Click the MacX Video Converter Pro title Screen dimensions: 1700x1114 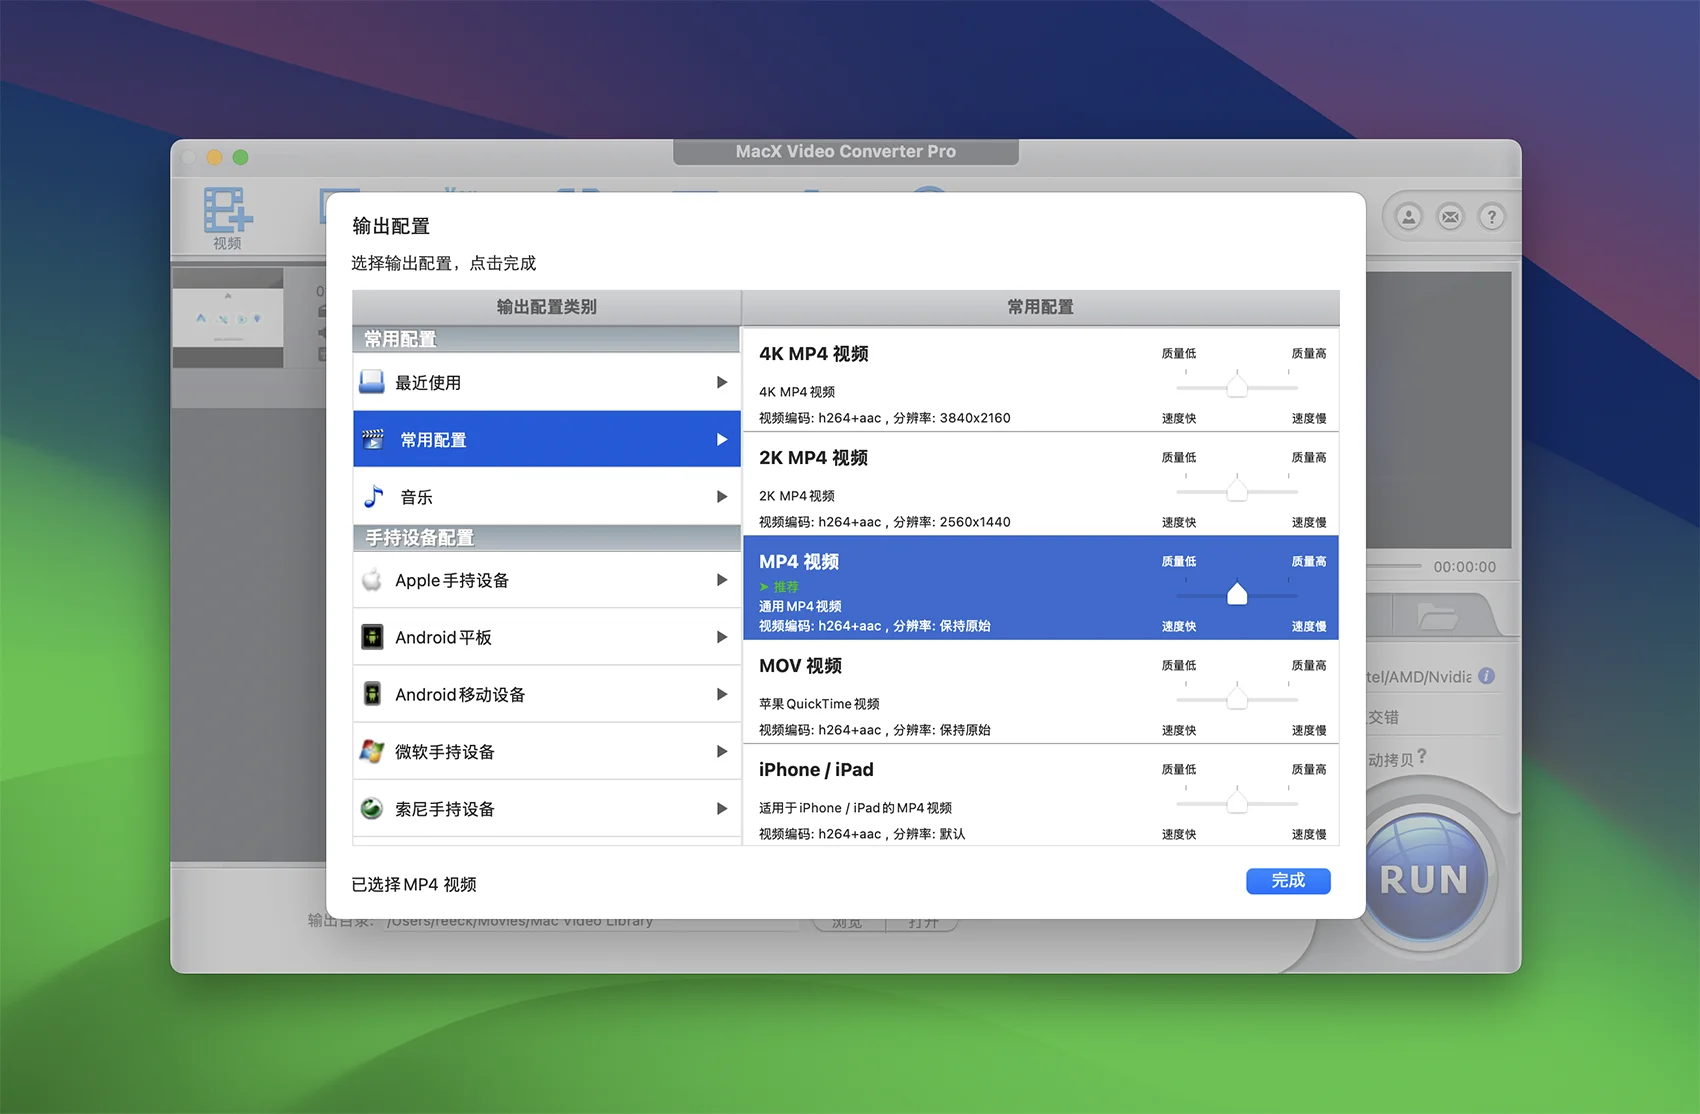coord(846,151)
